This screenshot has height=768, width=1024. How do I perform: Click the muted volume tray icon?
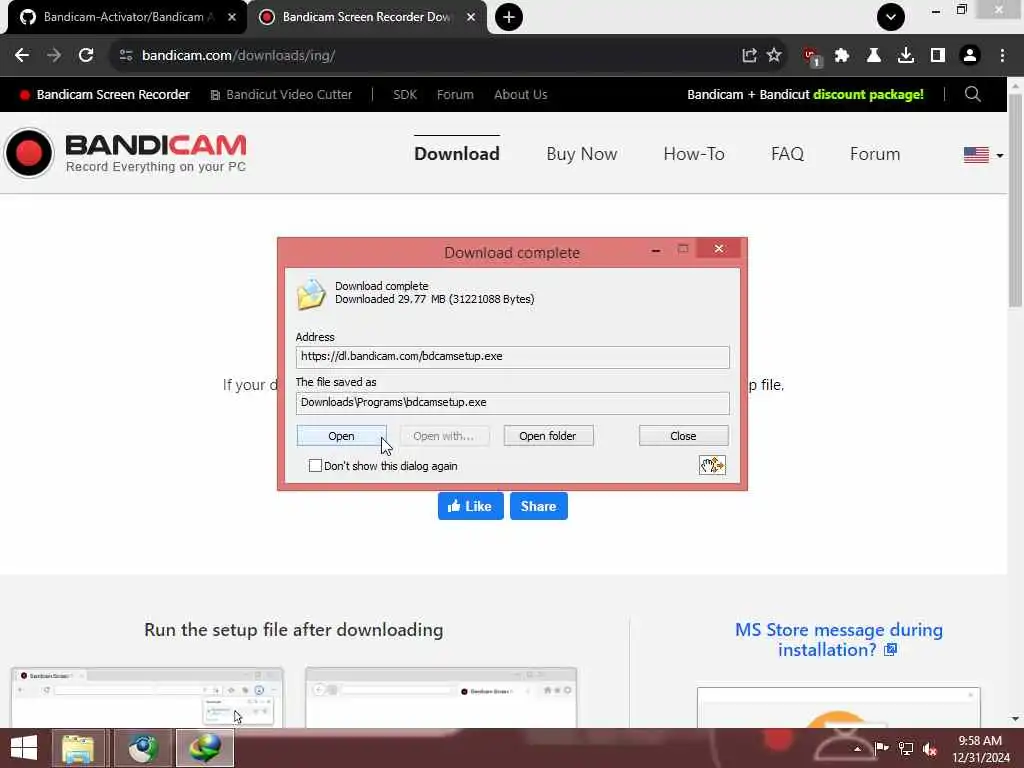tap(930, 749)
